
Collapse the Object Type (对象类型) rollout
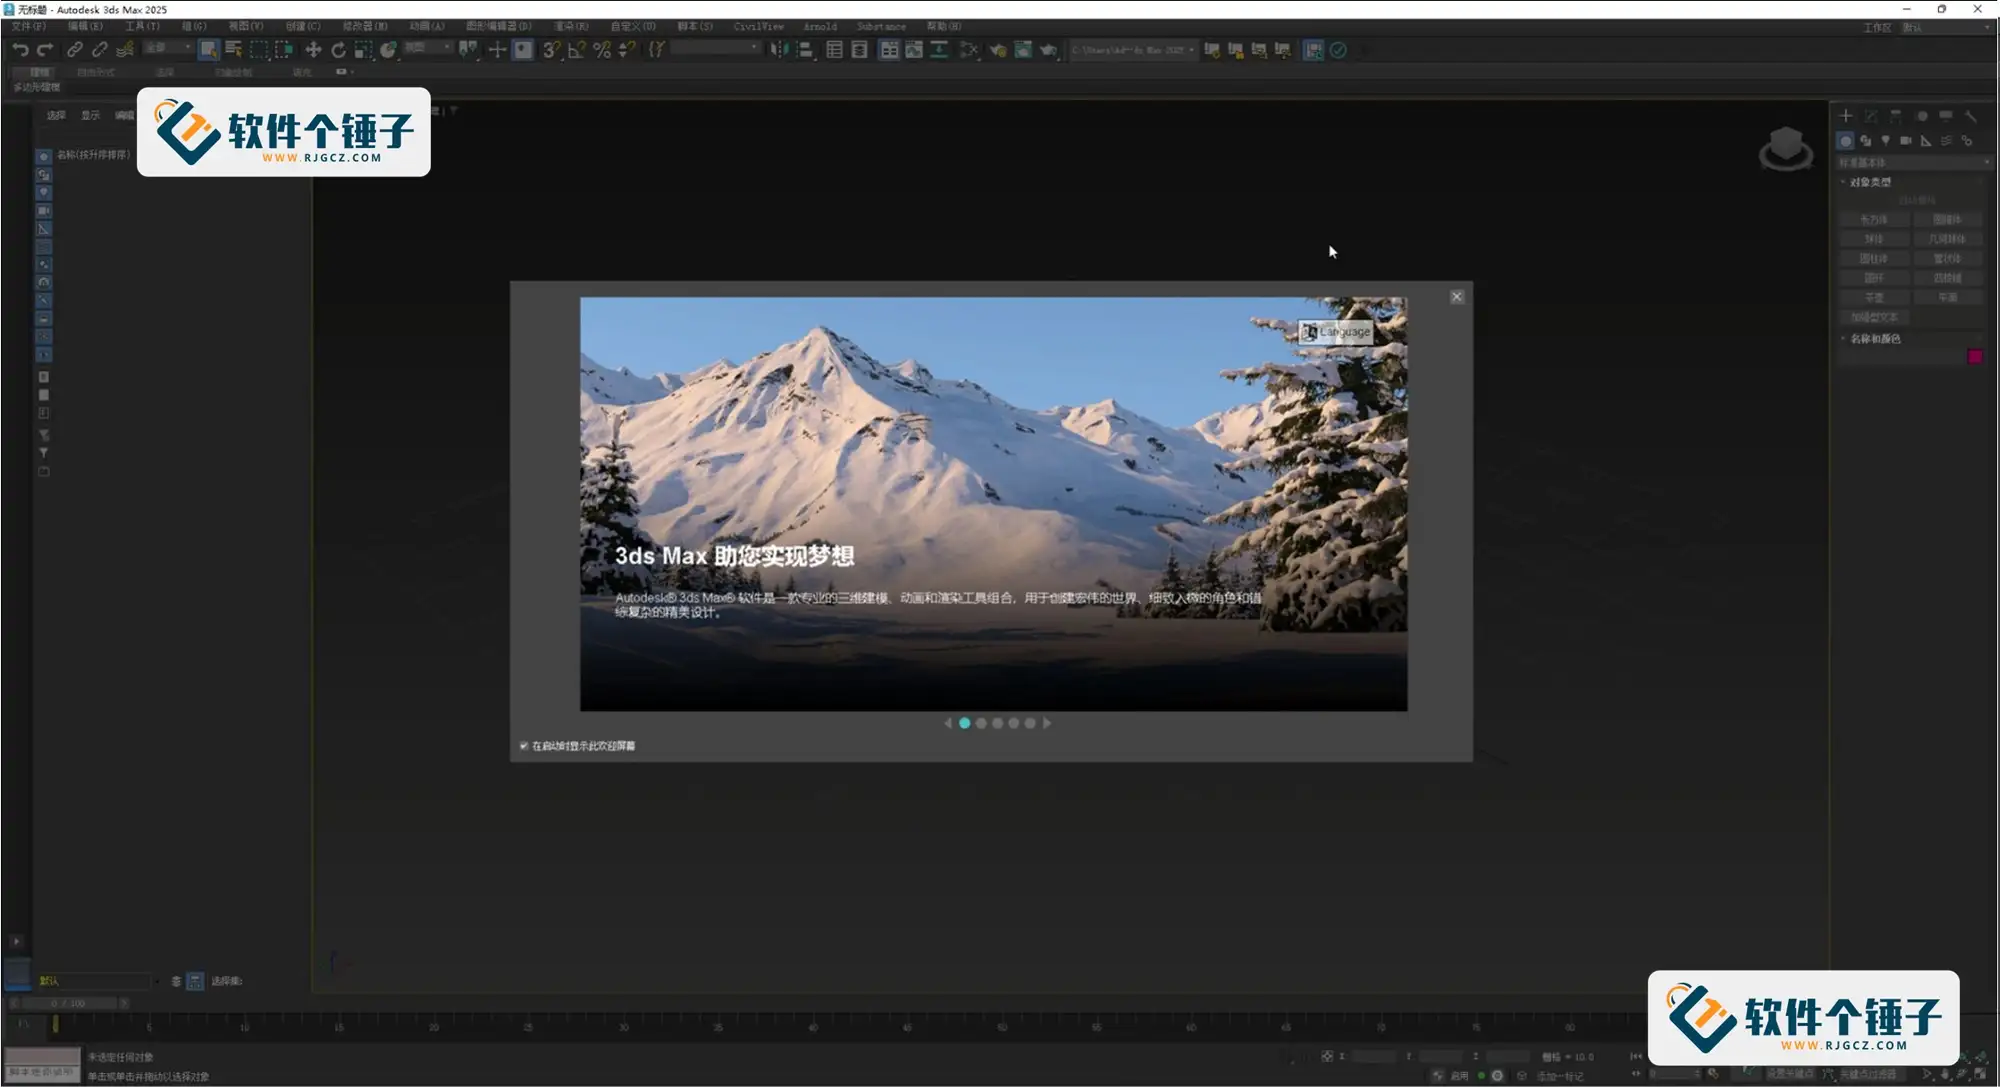[1870, 182]
